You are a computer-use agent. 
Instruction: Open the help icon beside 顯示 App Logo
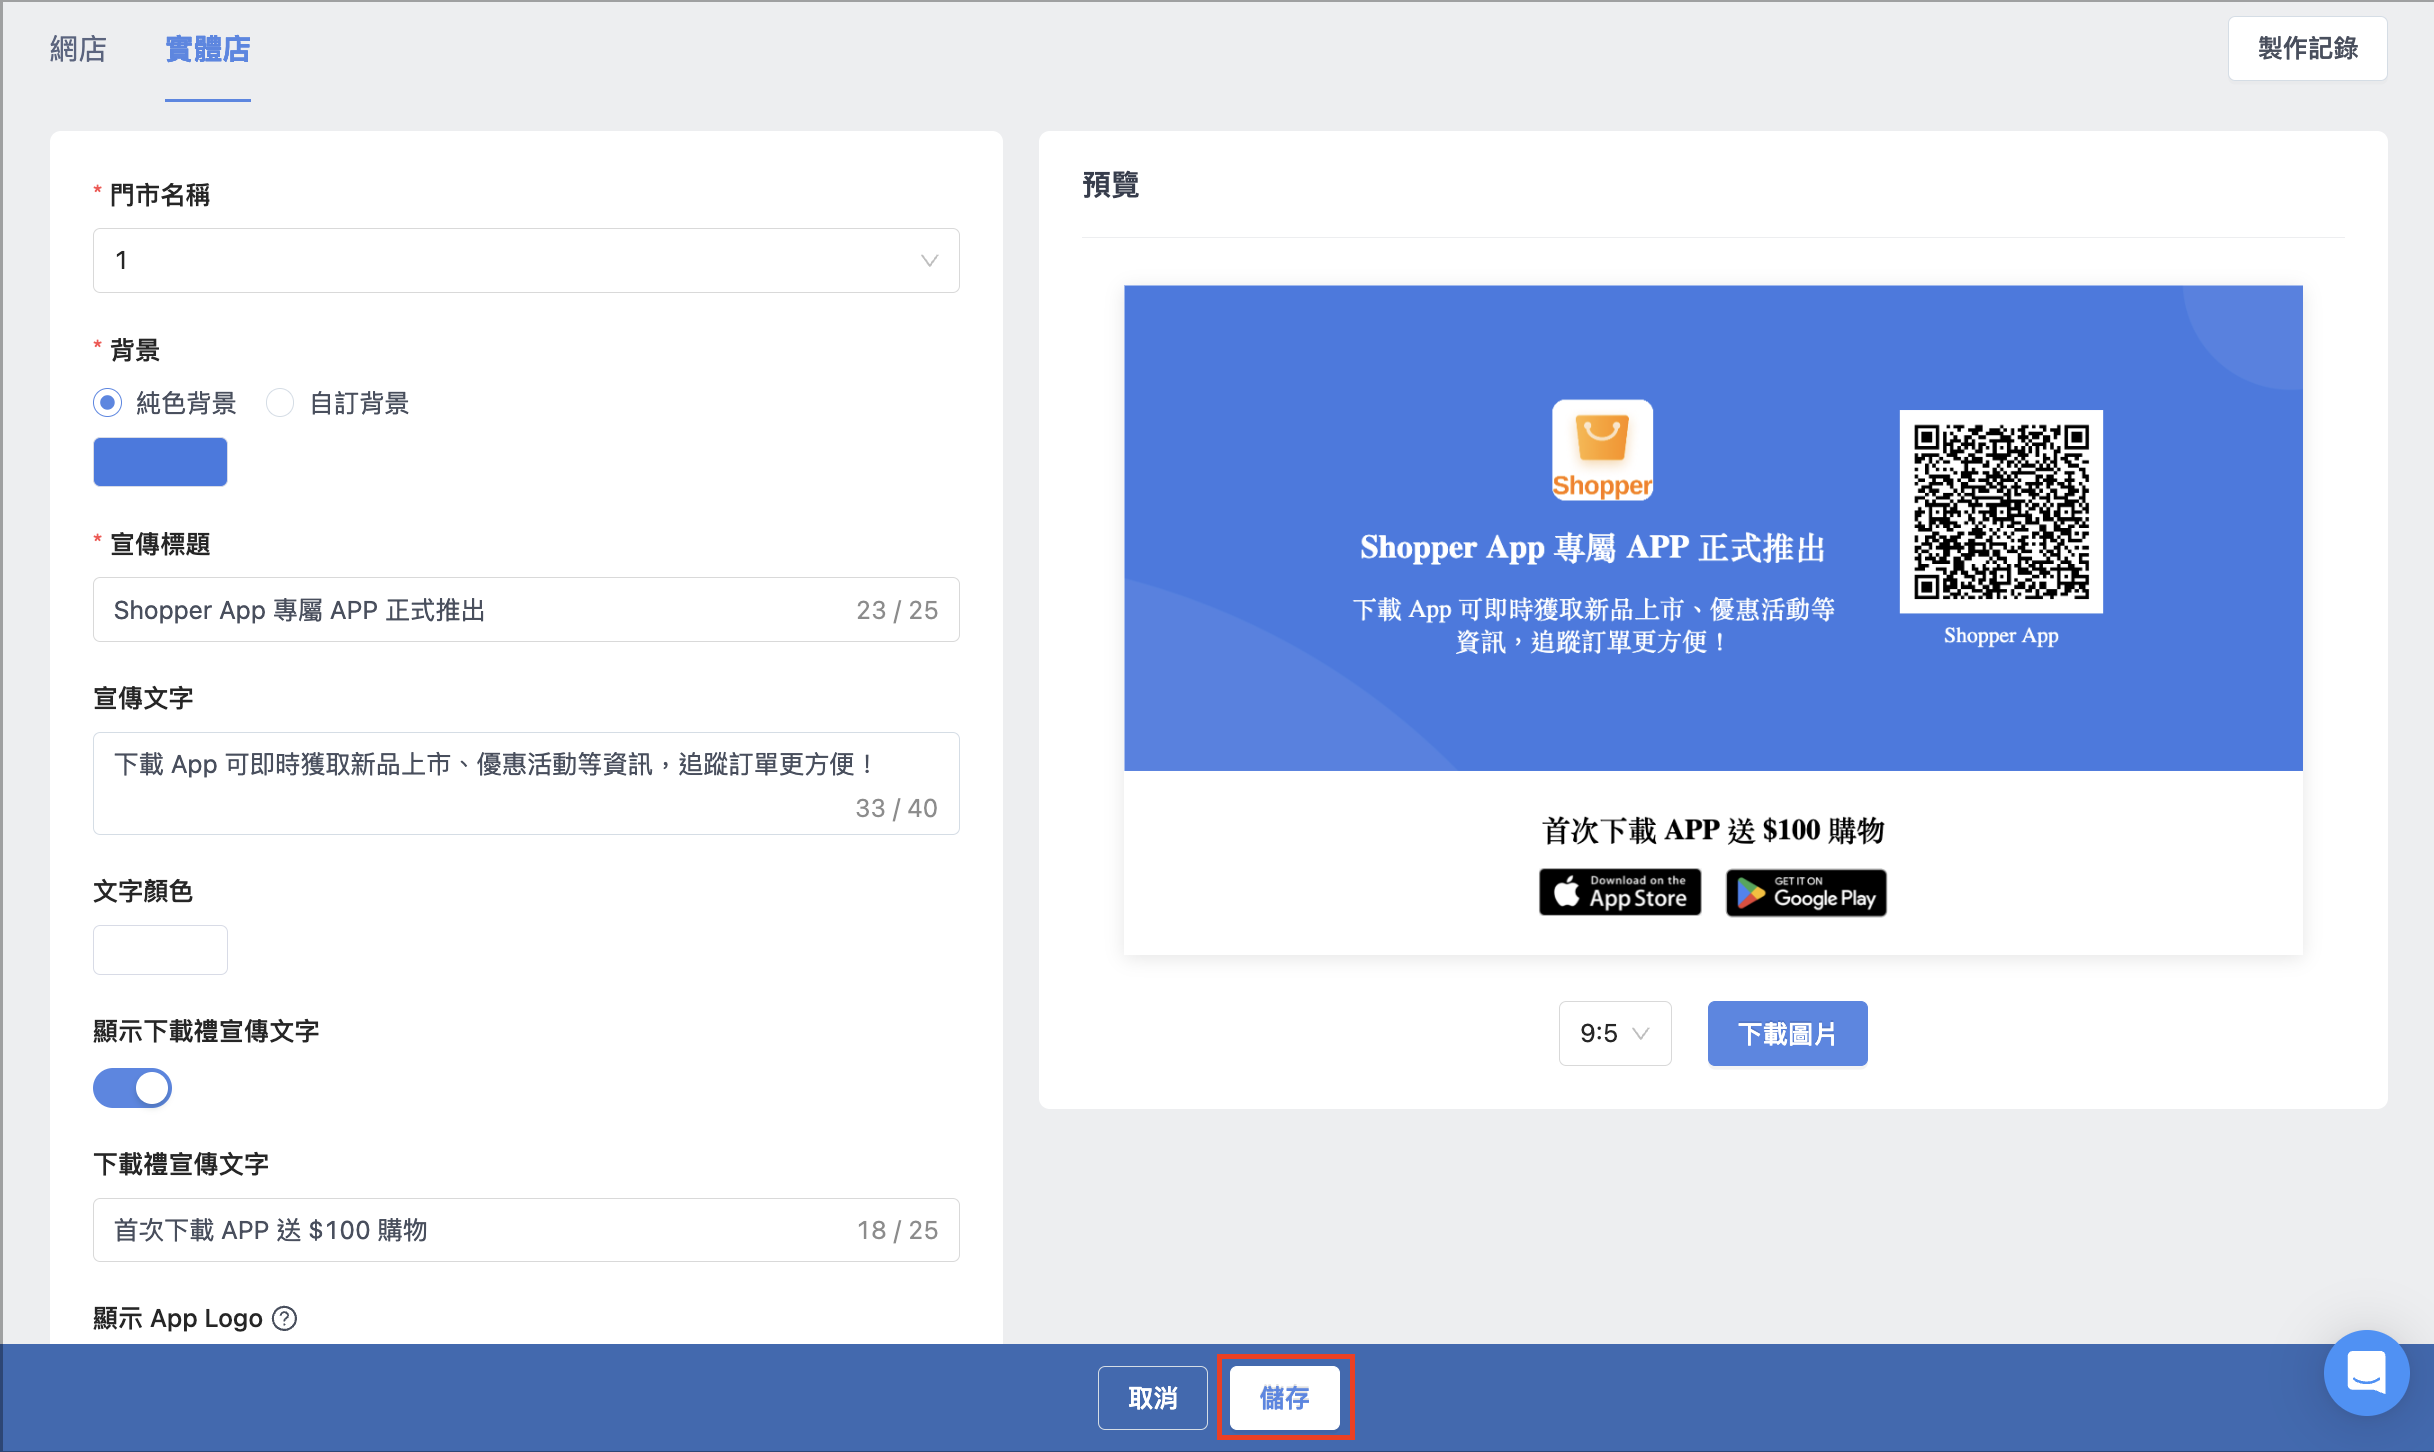click(x=285, y=1319)
